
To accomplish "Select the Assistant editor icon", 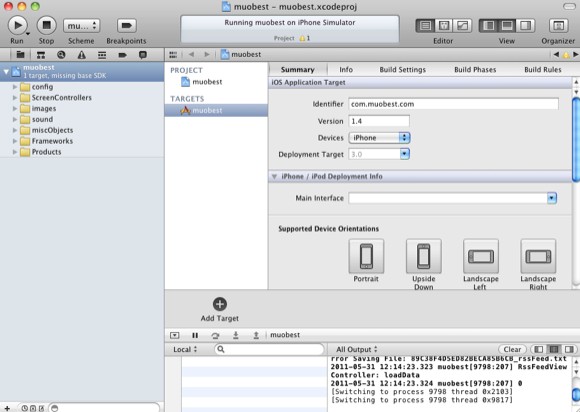I will coord(444,26).
